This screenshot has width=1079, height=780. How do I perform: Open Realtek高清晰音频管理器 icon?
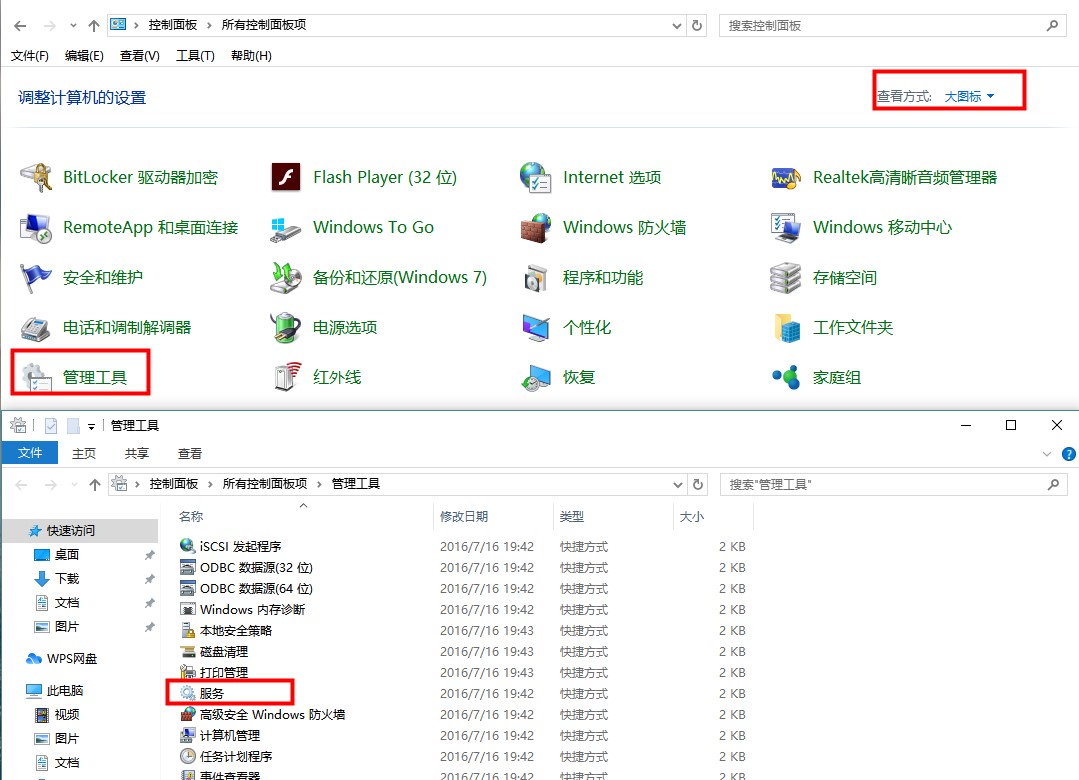pos(785,178)
